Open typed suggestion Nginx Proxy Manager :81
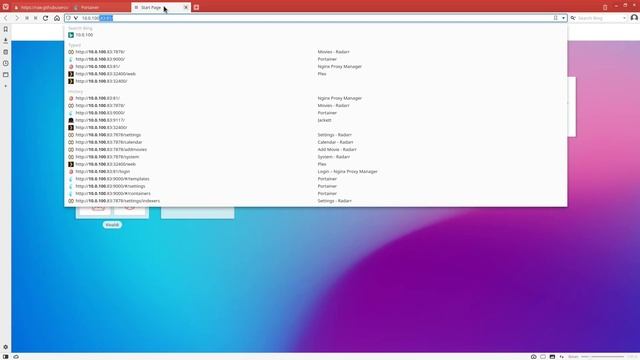Image resolution: width=640 pixels, height=360 pixels. click(x=316, y=67)
